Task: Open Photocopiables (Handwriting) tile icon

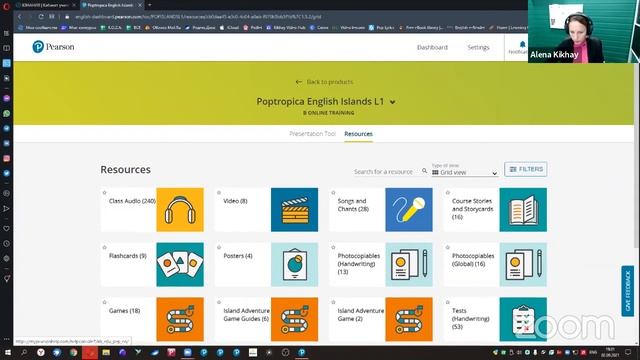Action: (409, 264)
